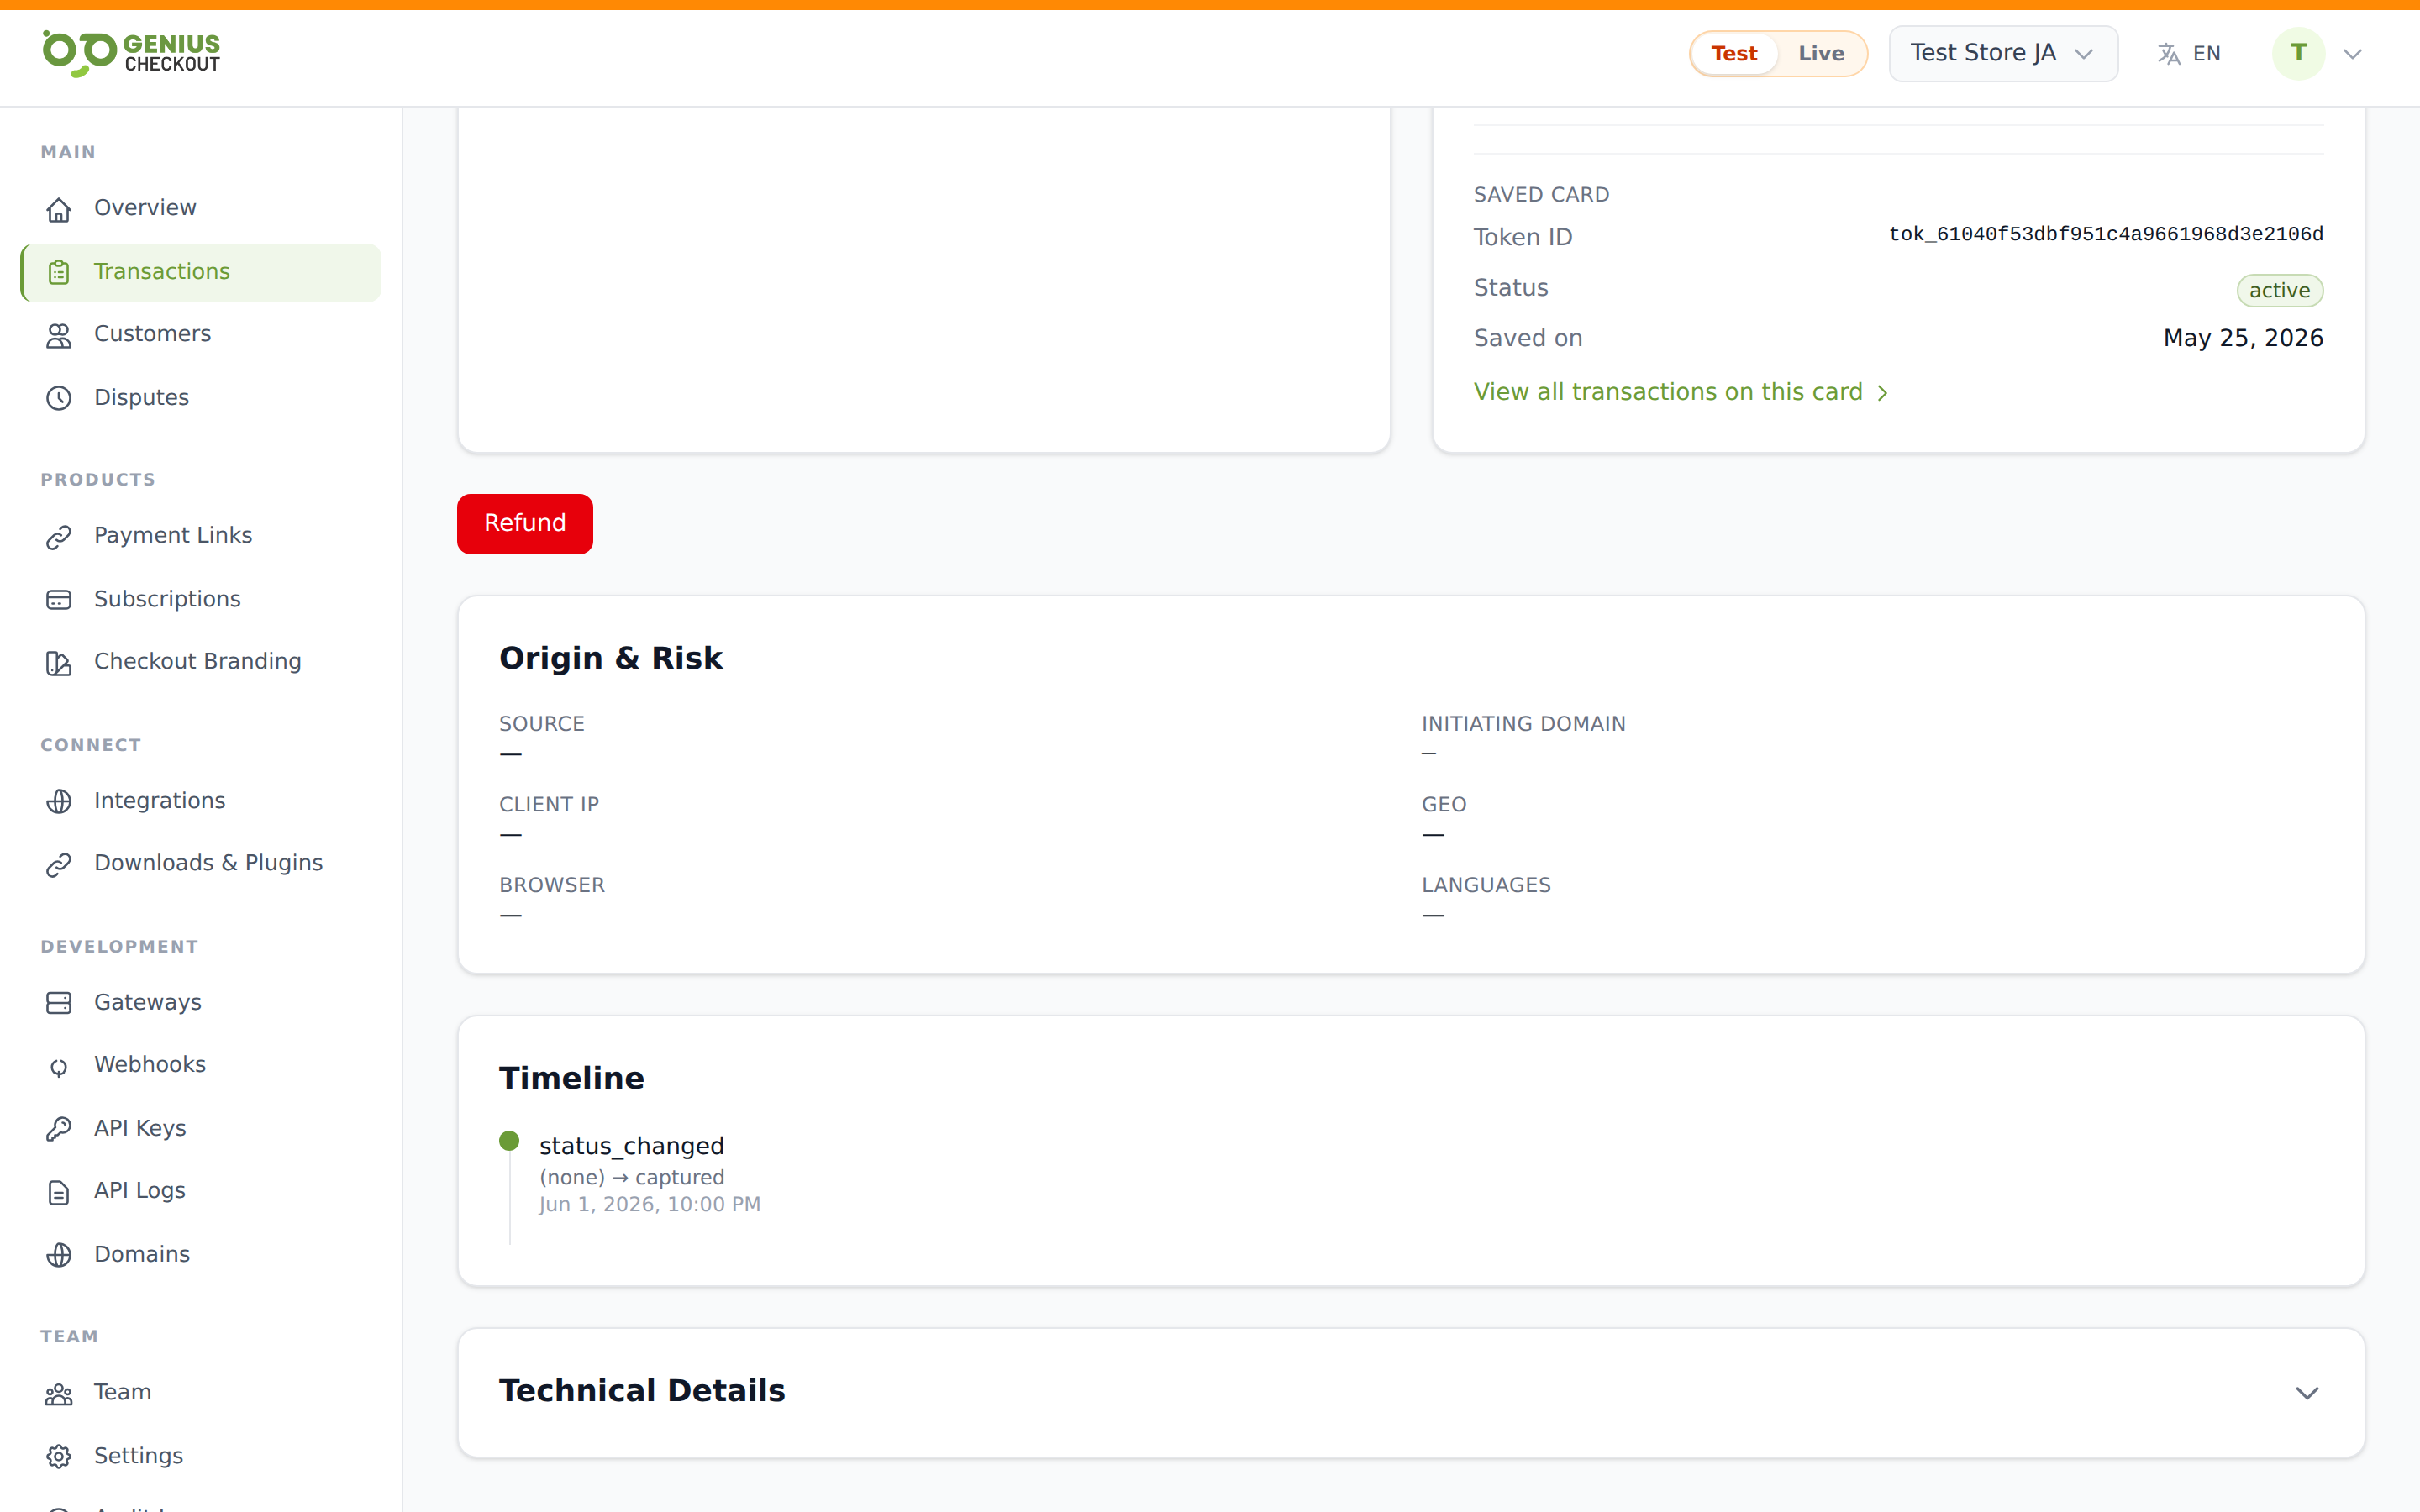Screen dimensions: 2420x1512
Task: Open Webhooks page
Action: pyautogui.click(x=201, y=1065)
